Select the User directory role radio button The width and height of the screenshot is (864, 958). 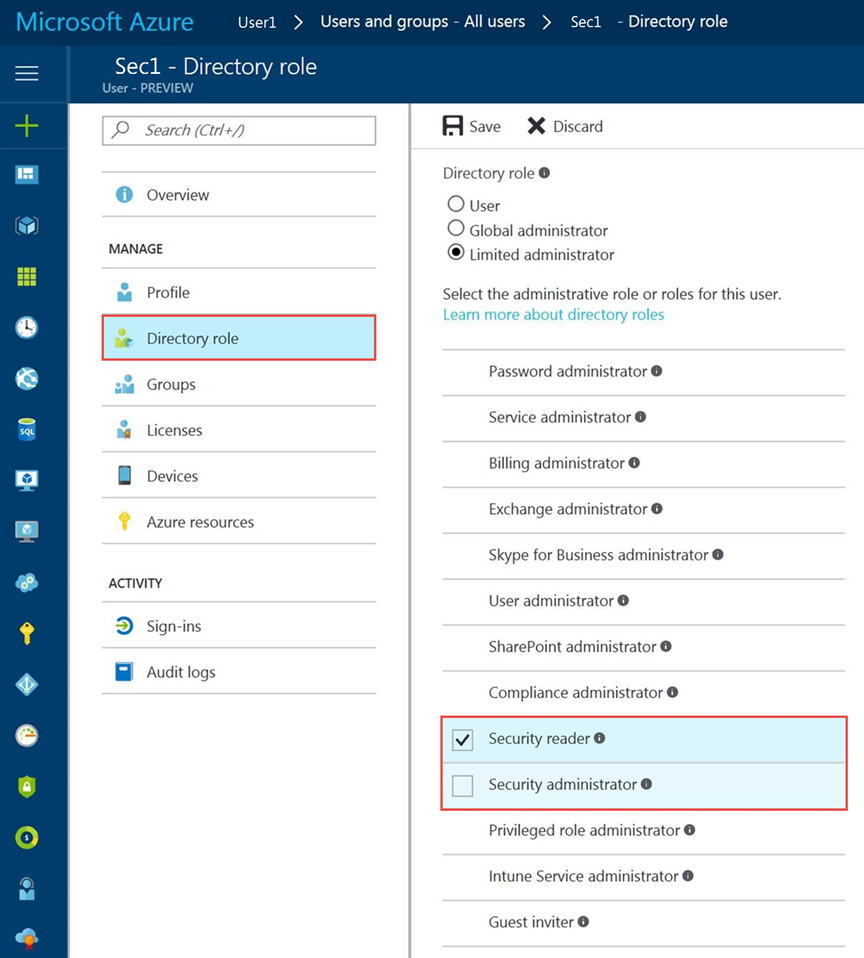click(456, 205)
